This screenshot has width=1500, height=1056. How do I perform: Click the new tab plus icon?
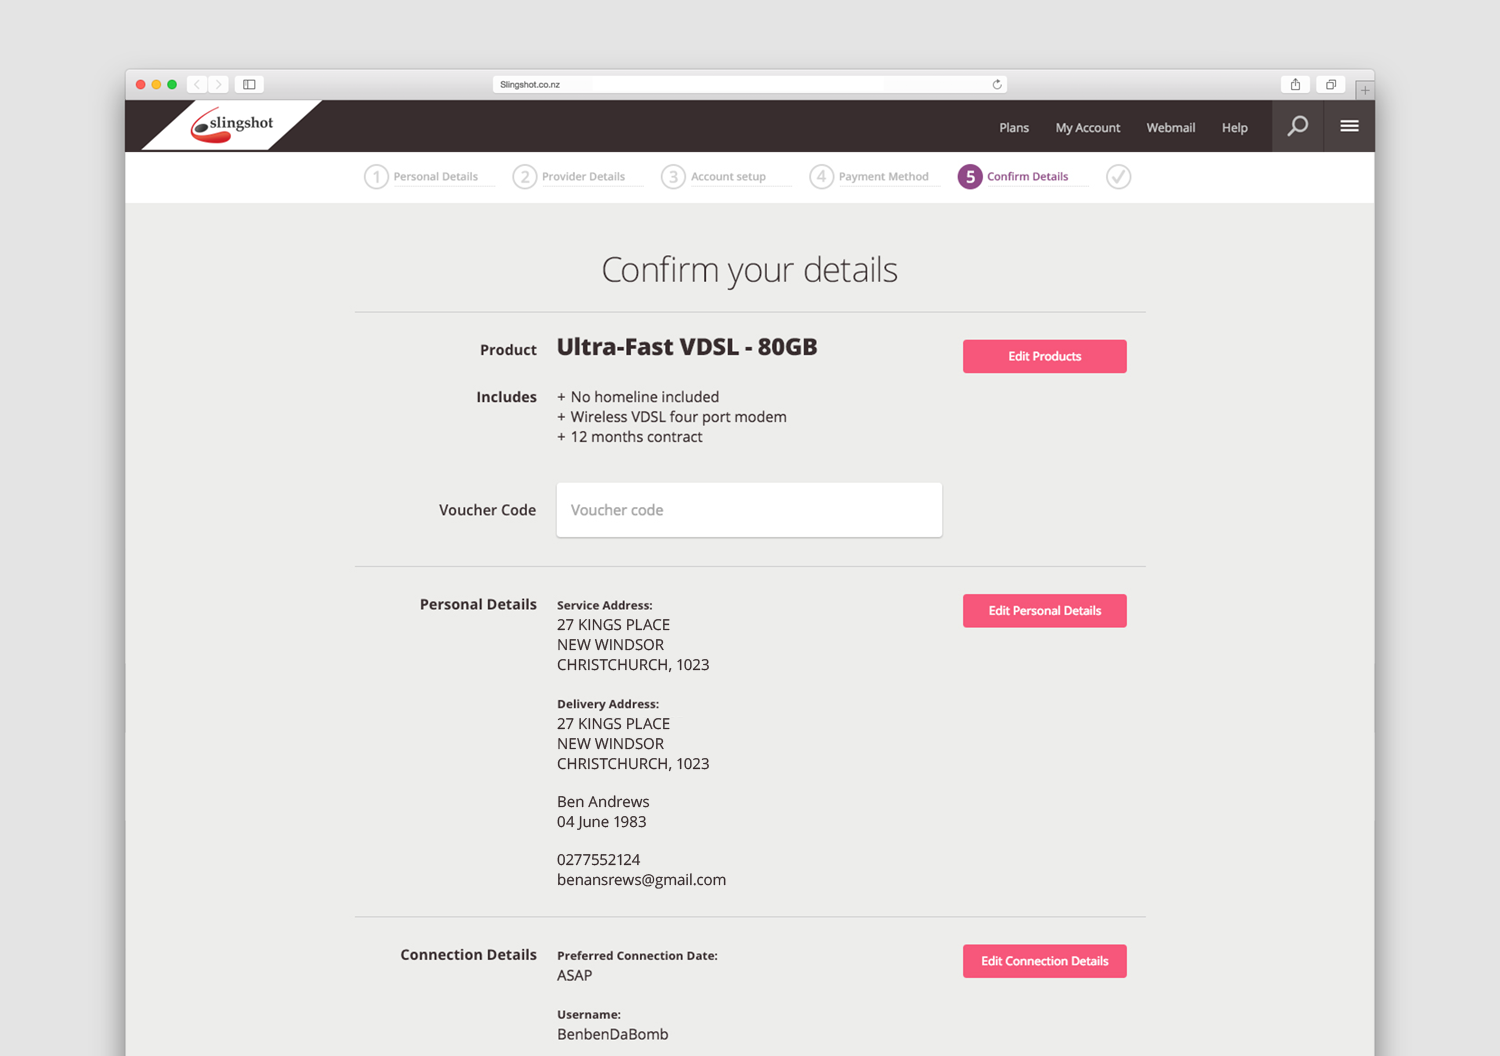pyautogui.click(x=1365, y=90)
